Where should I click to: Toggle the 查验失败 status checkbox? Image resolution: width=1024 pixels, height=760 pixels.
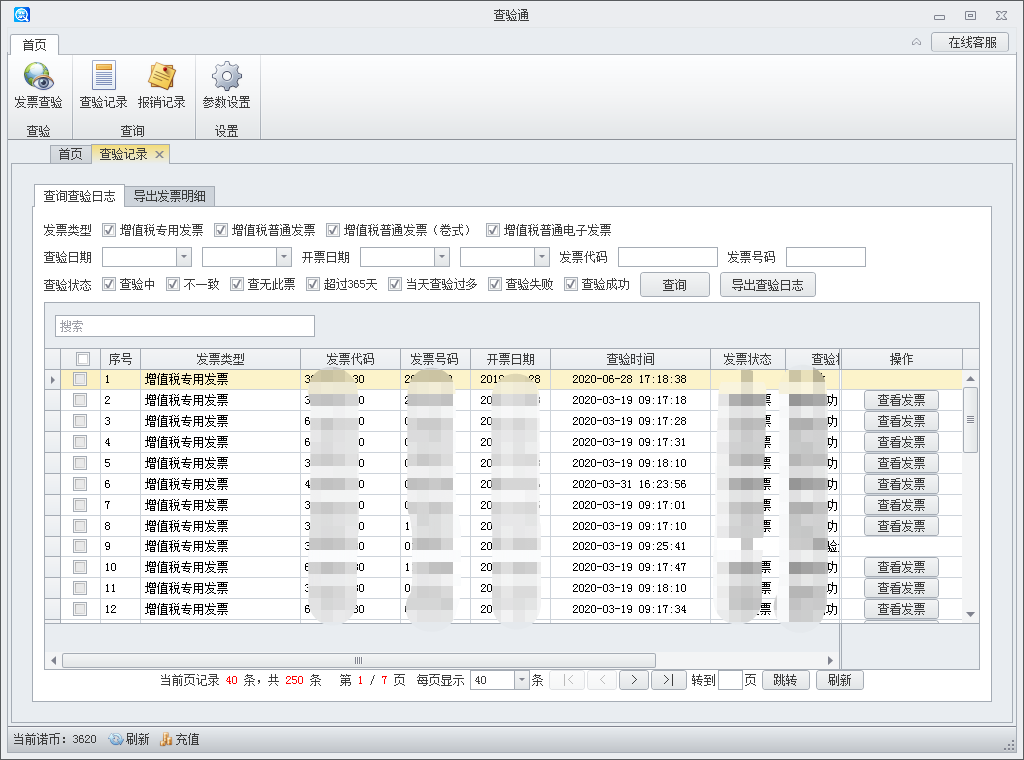pyautogui.click(x=495, y=284)
